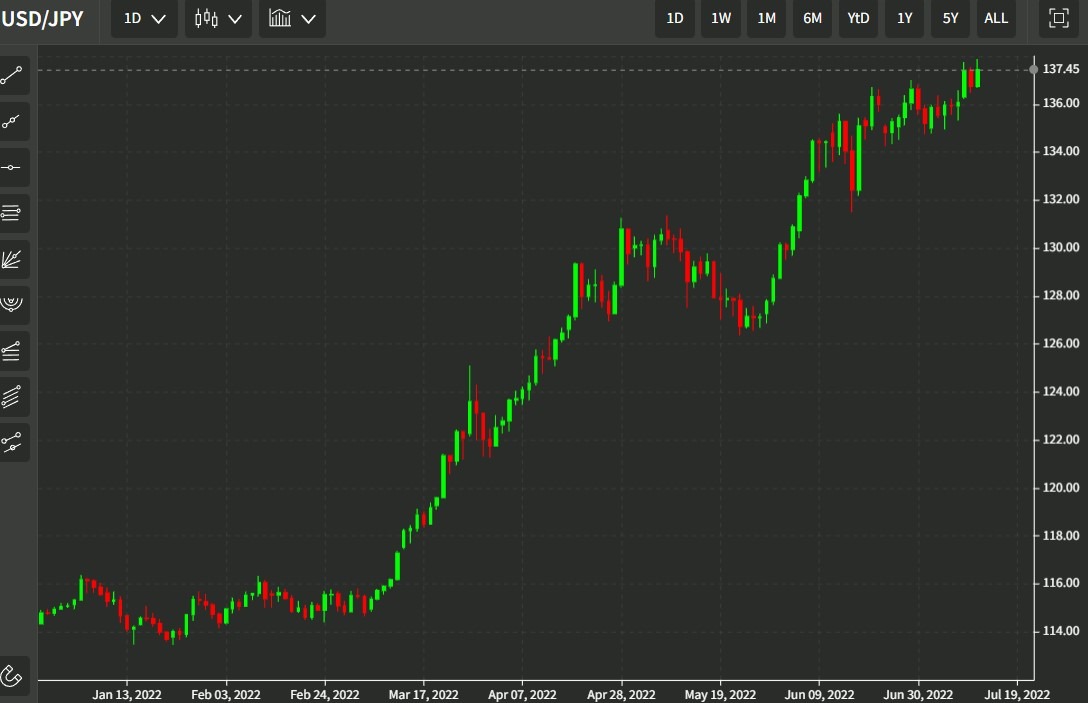The height and width of the screenshot is (703, 1088).
Task: Click the Apr 28, 2022 date label
Action: pos(621,695)
